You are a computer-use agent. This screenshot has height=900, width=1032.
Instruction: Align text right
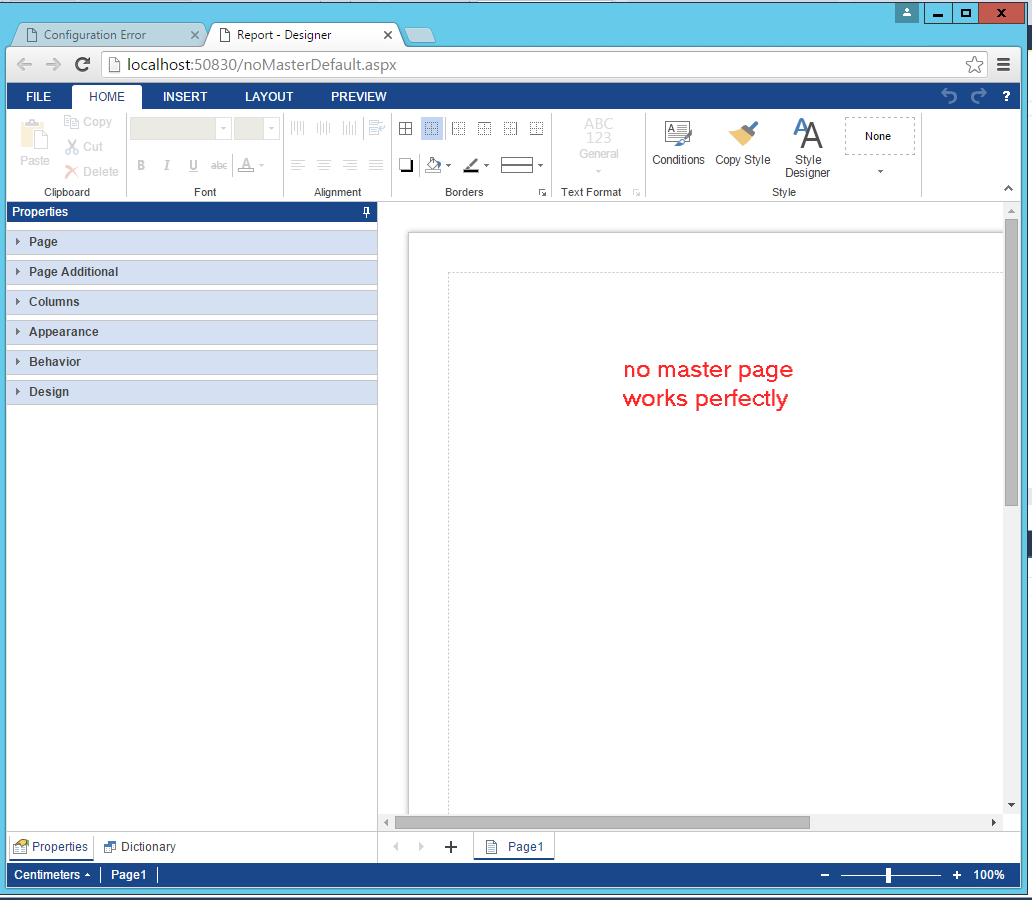(350, 165)
